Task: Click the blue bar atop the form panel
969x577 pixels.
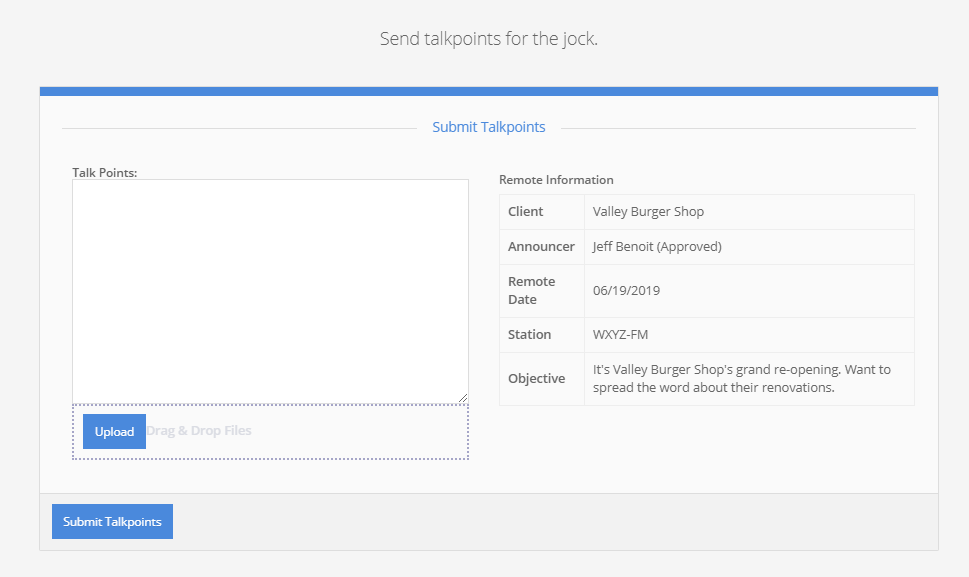Action: (x=488, y=91)
